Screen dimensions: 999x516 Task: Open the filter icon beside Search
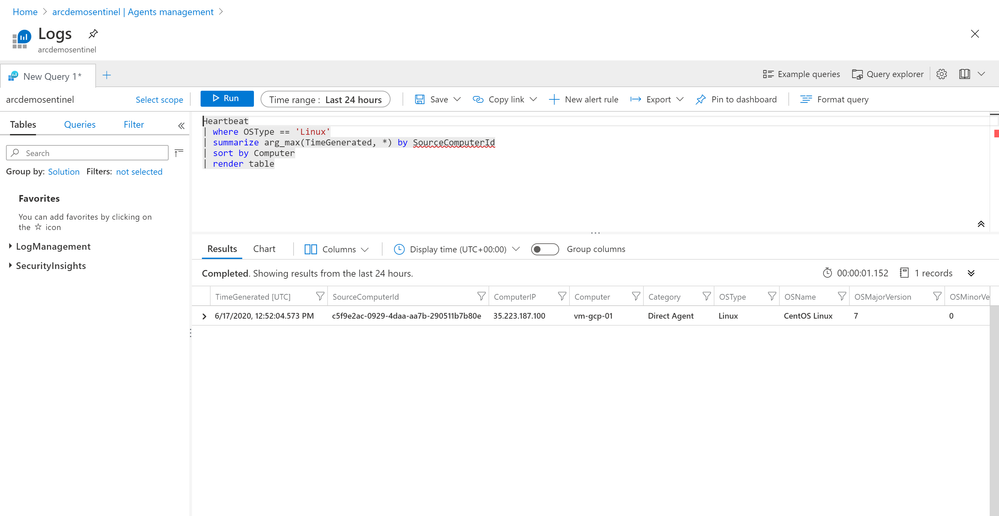[x=178, y=152]
